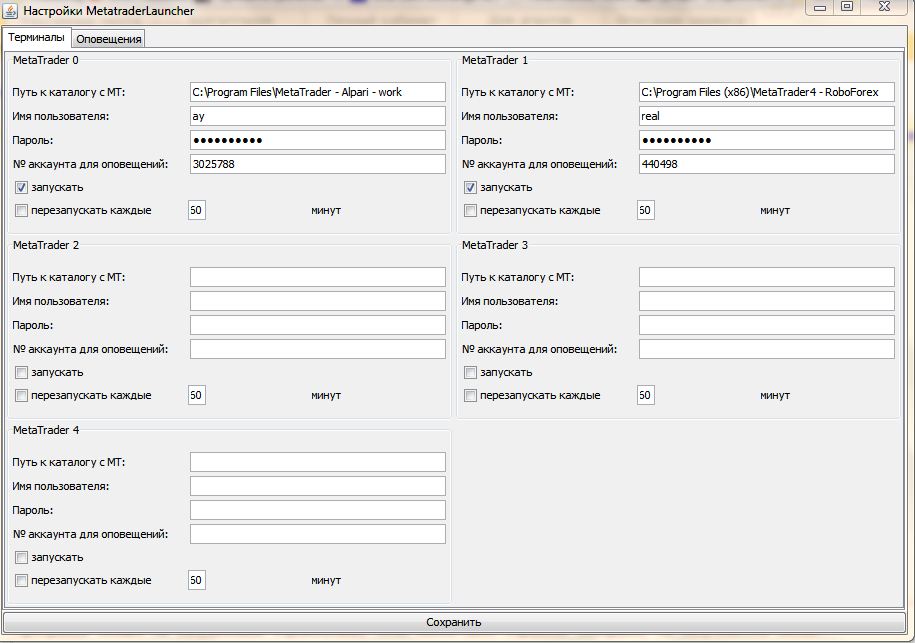Click MetaTrader 0 path field with Alpari

pos(317,92)
